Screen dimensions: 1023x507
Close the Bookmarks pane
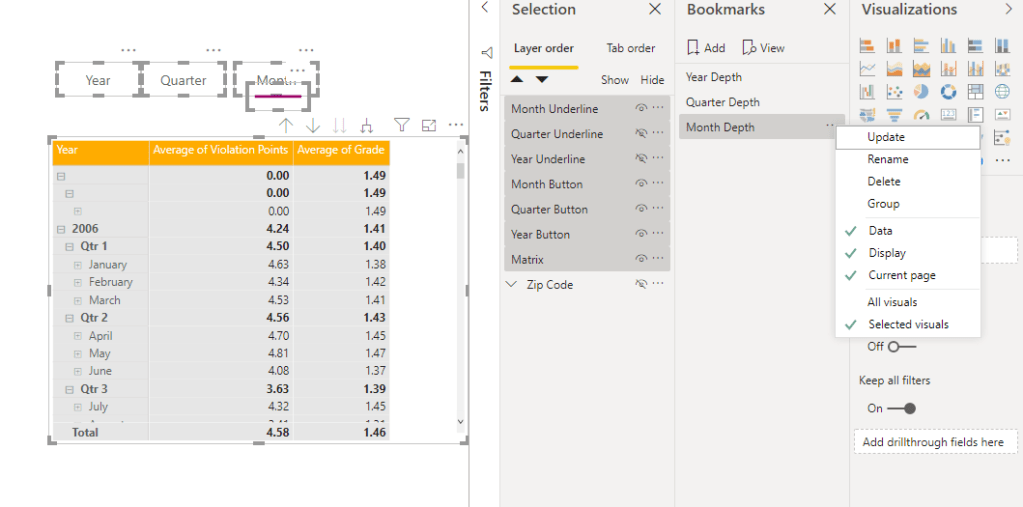tap(829, 10)
